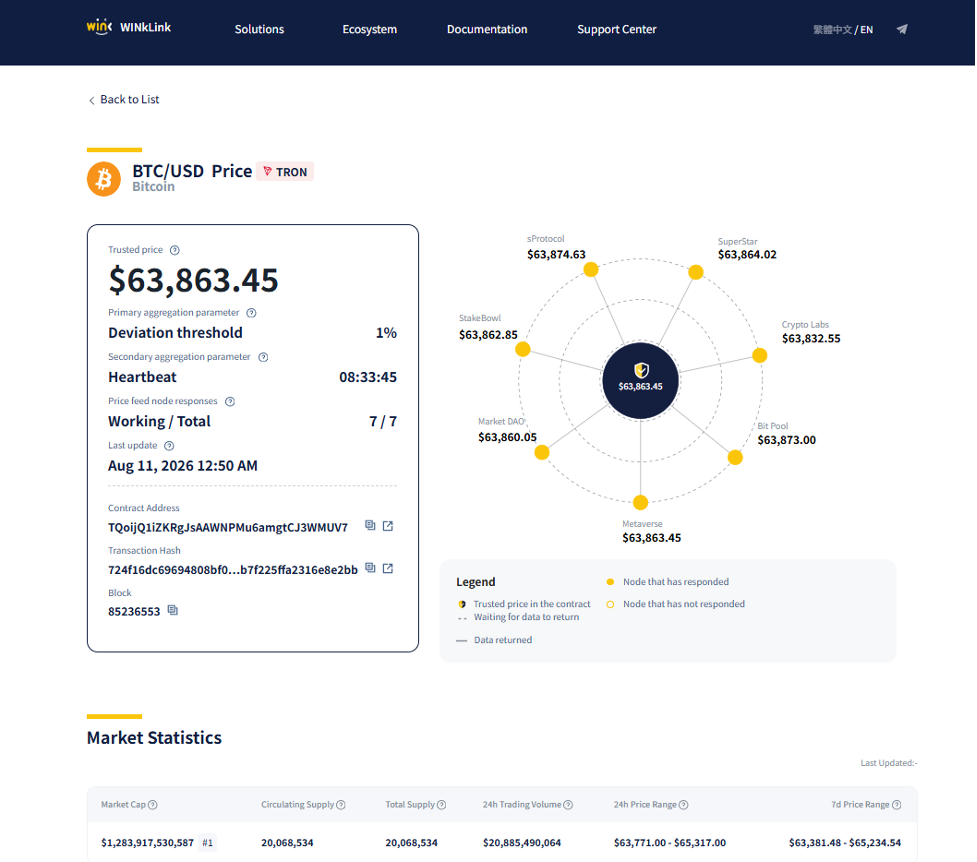Open the Telegram paper-plane icon
The height and width of the screenshot is (862, 977).
coord(902,29)
